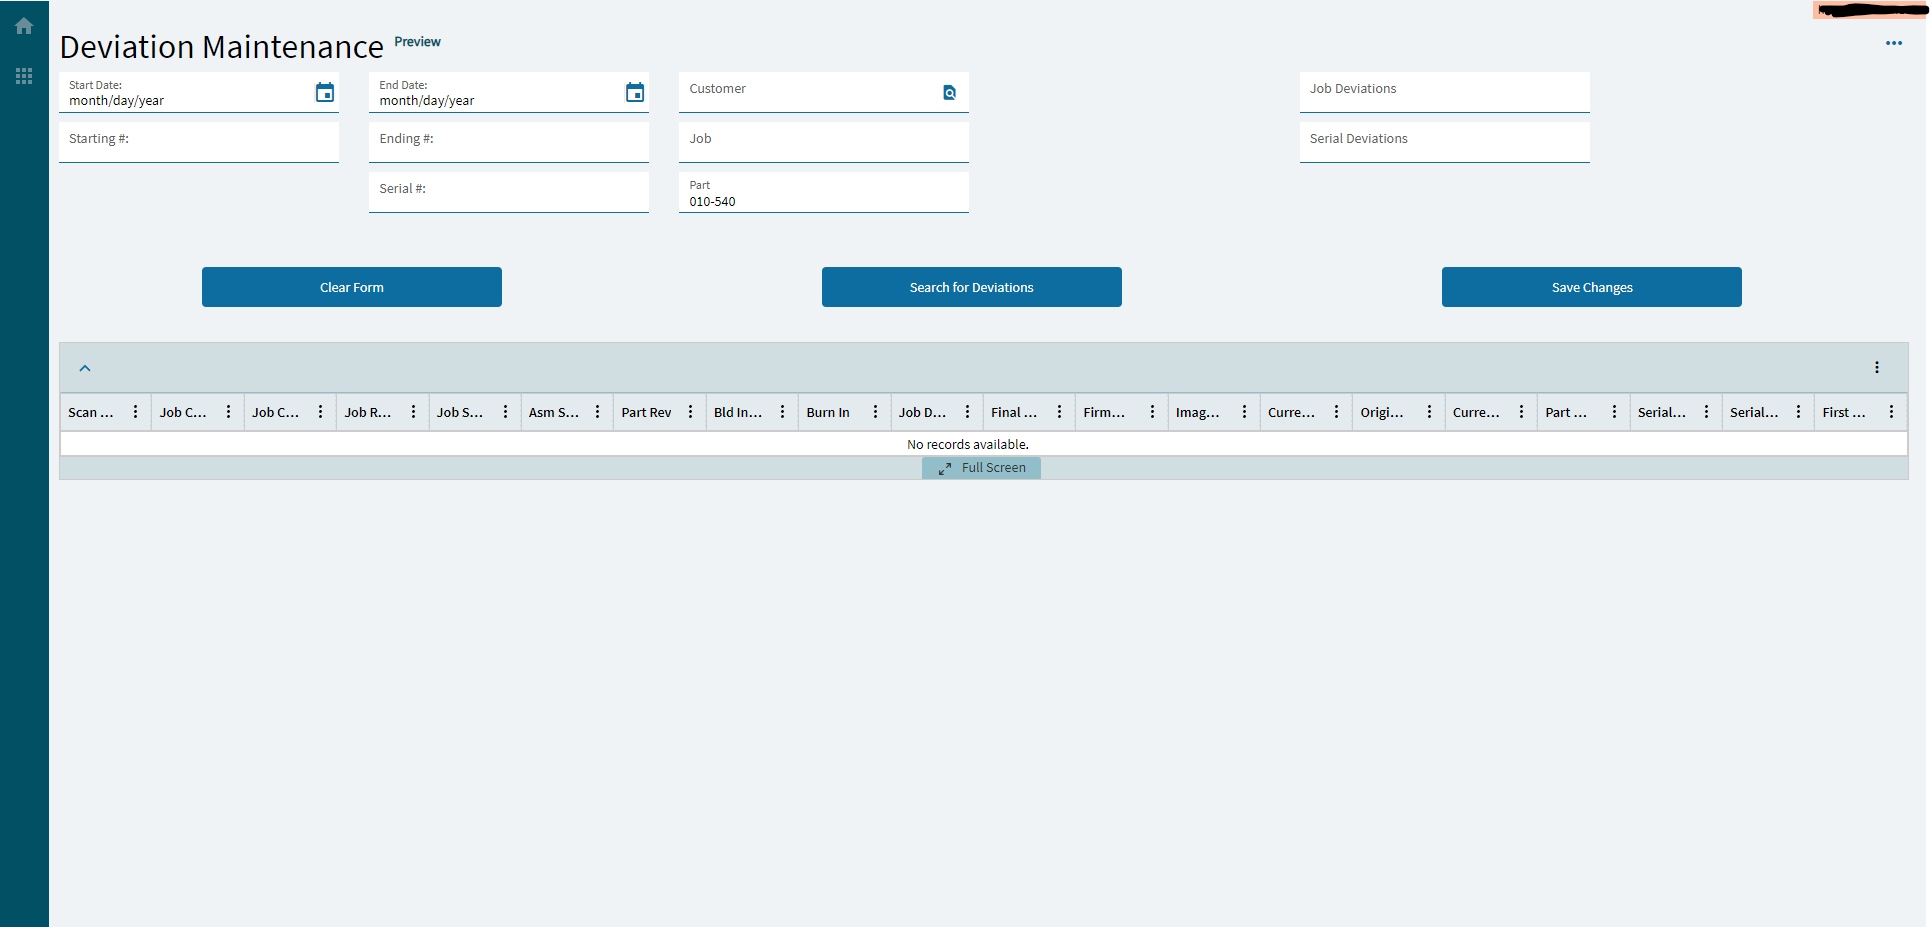Open the Job S... column menu dots
The width and height of the screenshot is (1930, 927).
(x=505, y=412)
